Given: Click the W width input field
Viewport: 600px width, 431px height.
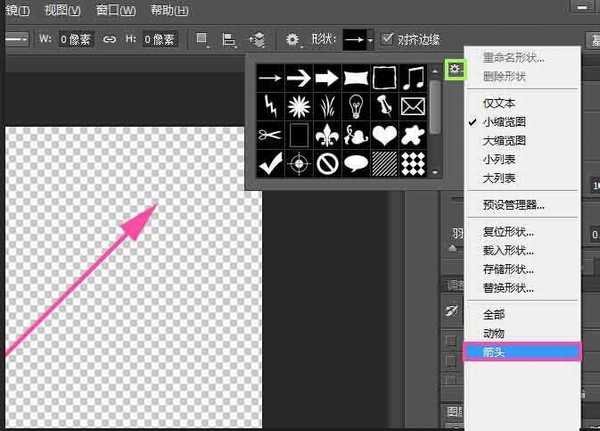Looking at the screenshot, I should (75, 39).
